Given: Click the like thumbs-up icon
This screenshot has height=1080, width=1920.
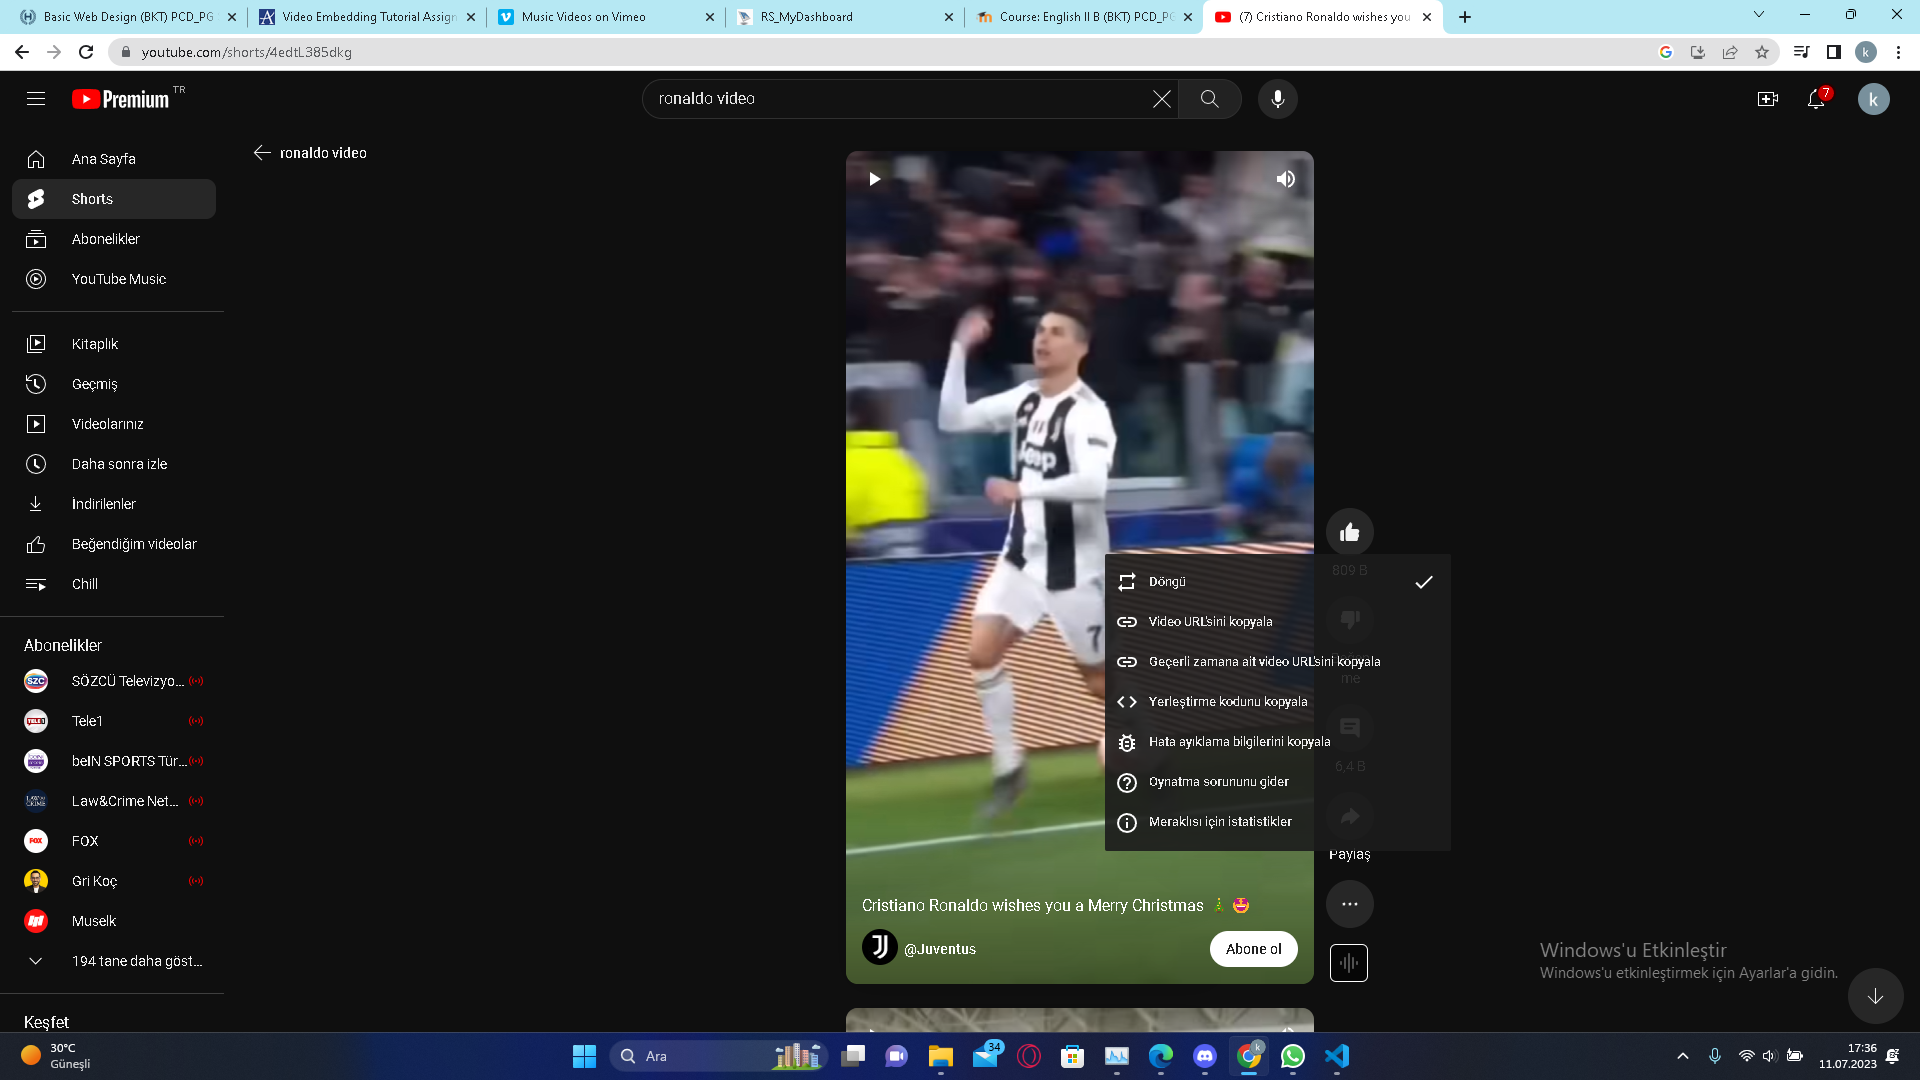Looking at the screenshot, I should pos(1349,532).
